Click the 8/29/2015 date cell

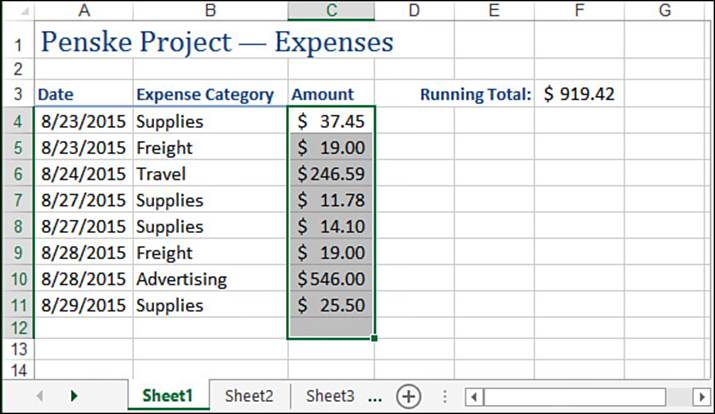click(x=84, y=305)
